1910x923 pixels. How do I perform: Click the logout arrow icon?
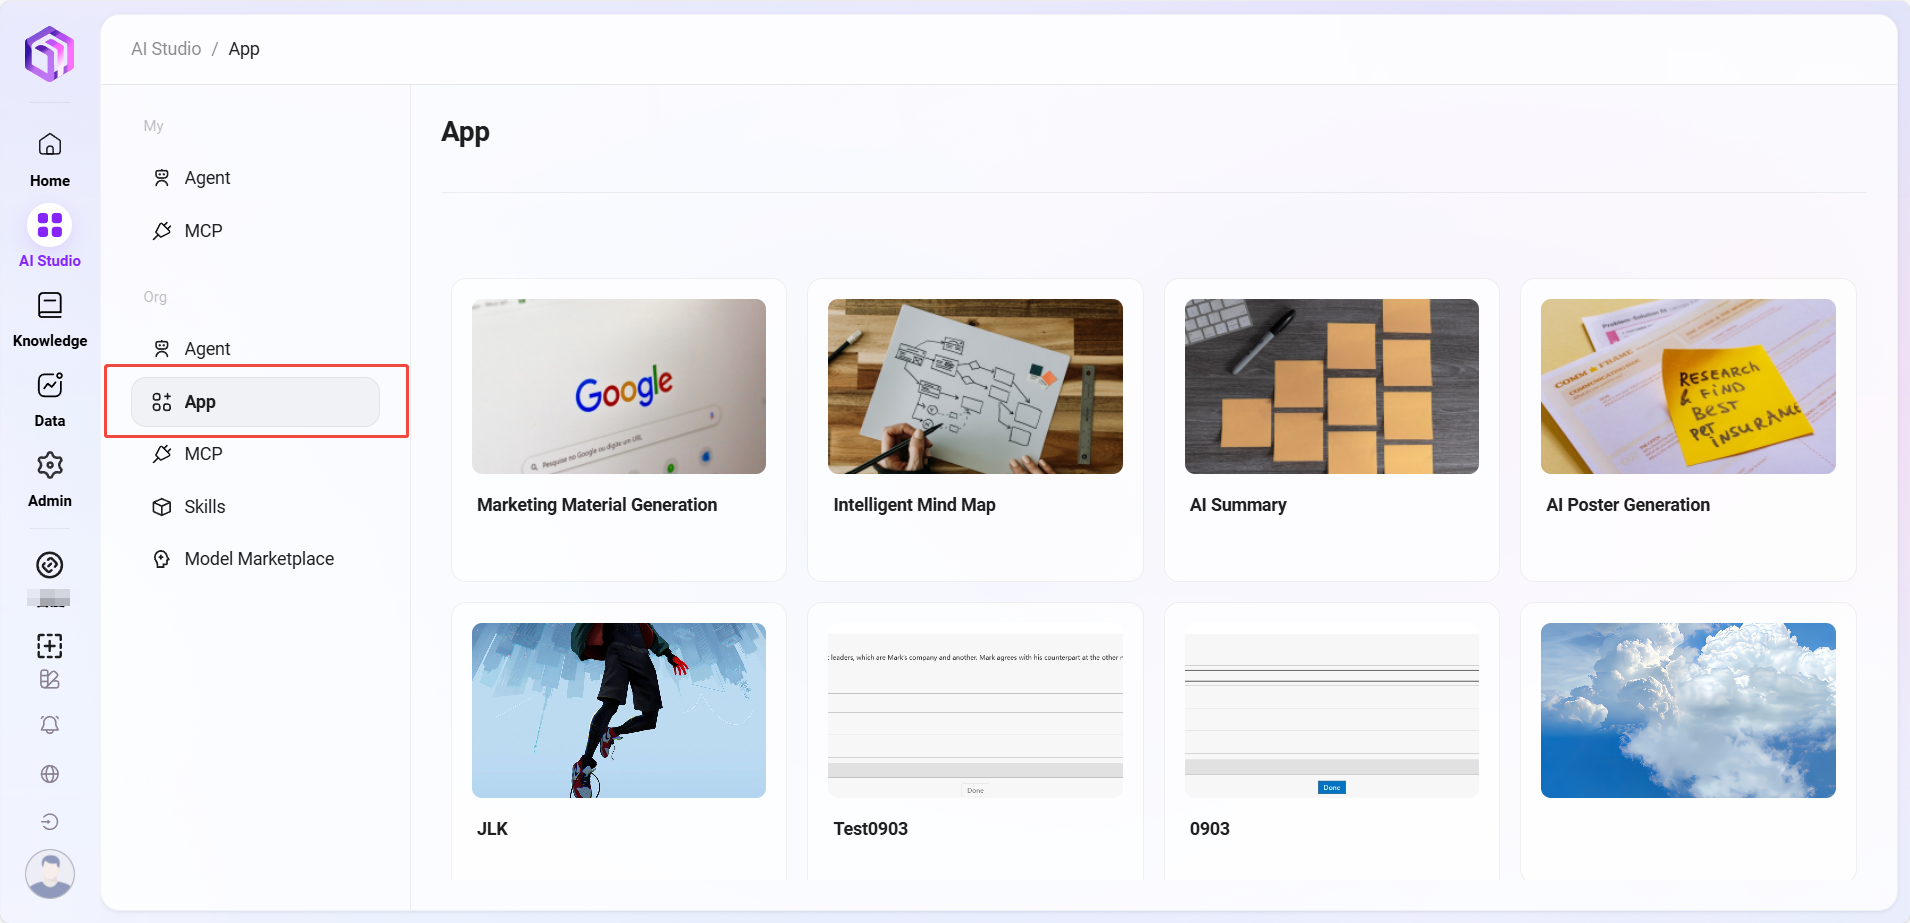pos(50,822)
